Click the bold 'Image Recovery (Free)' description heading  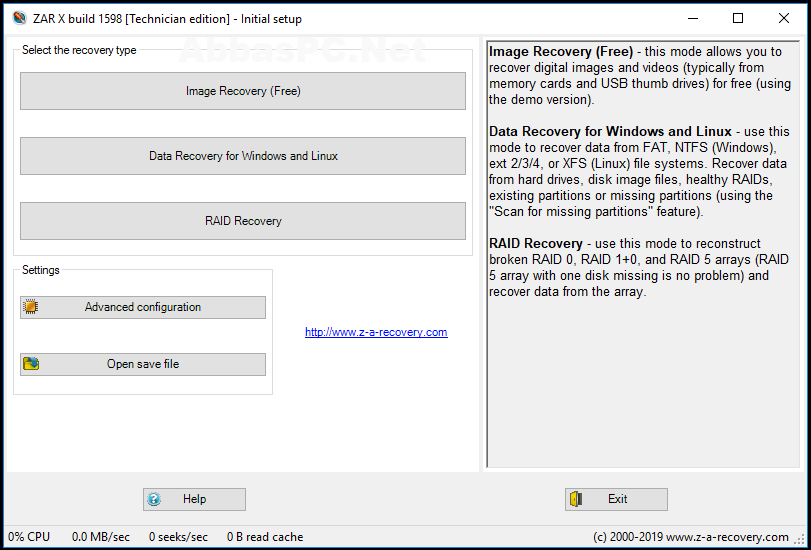(561, 52)
